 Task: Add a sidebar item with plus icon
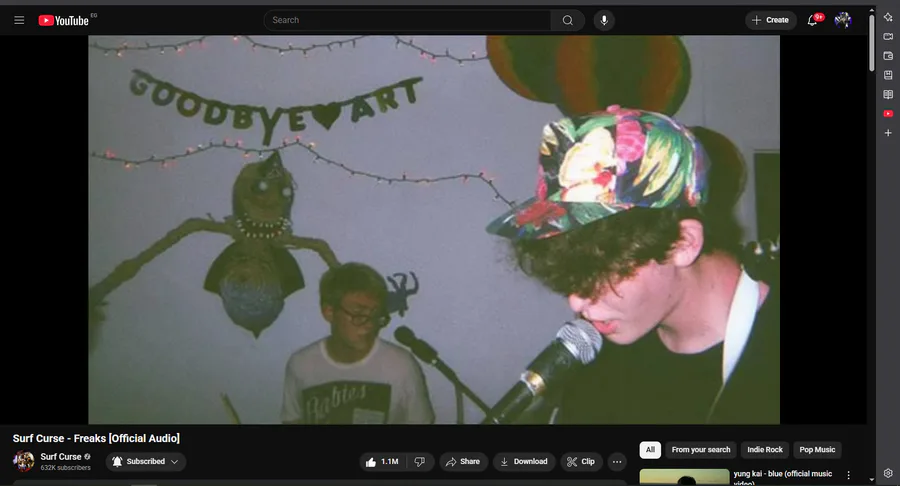click(x=888, y=133)
